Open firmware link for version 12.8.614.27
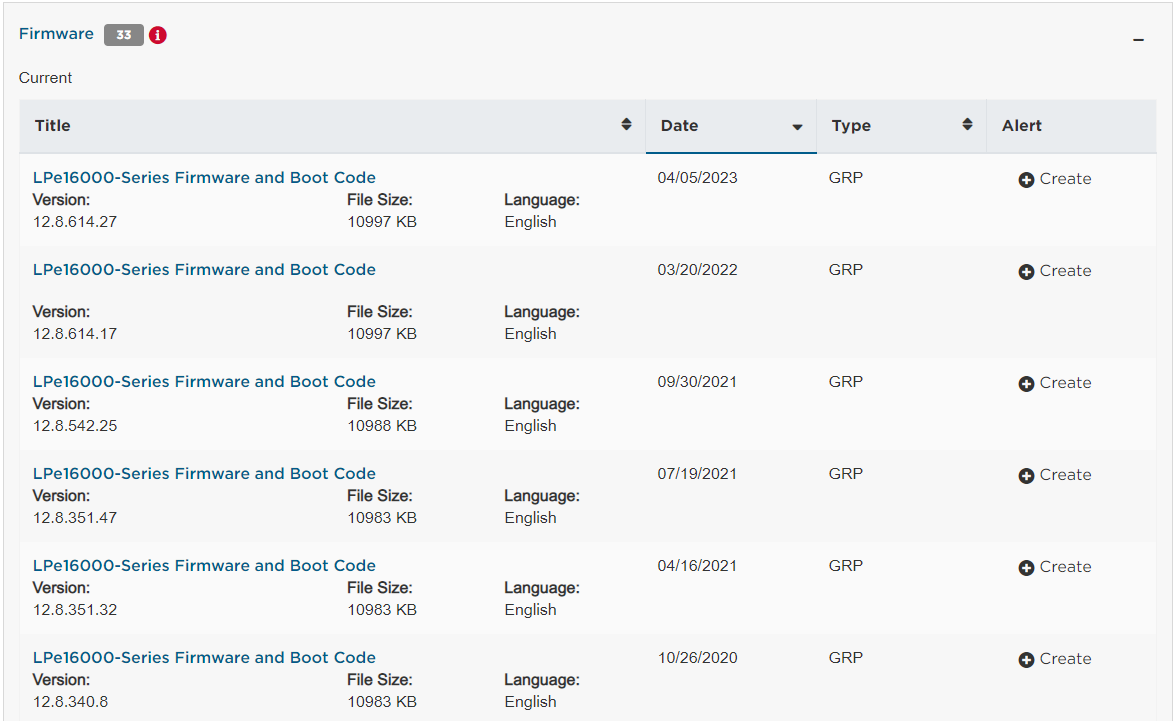 pyautogui.click(x=204, y=178)
